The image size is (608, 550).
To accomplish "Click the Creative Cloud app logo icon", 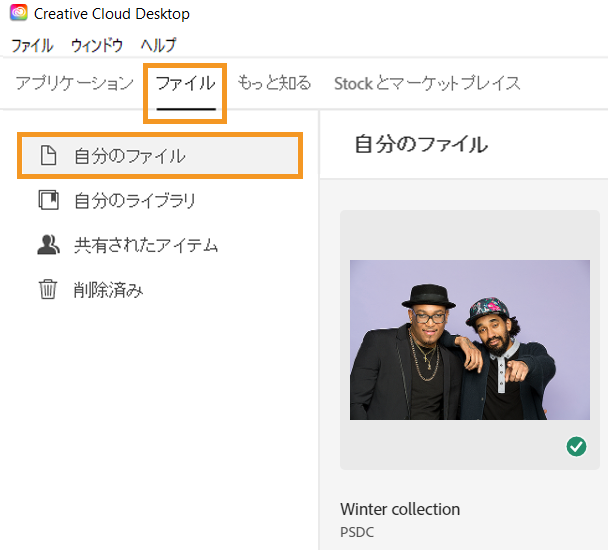I will 19,12.
